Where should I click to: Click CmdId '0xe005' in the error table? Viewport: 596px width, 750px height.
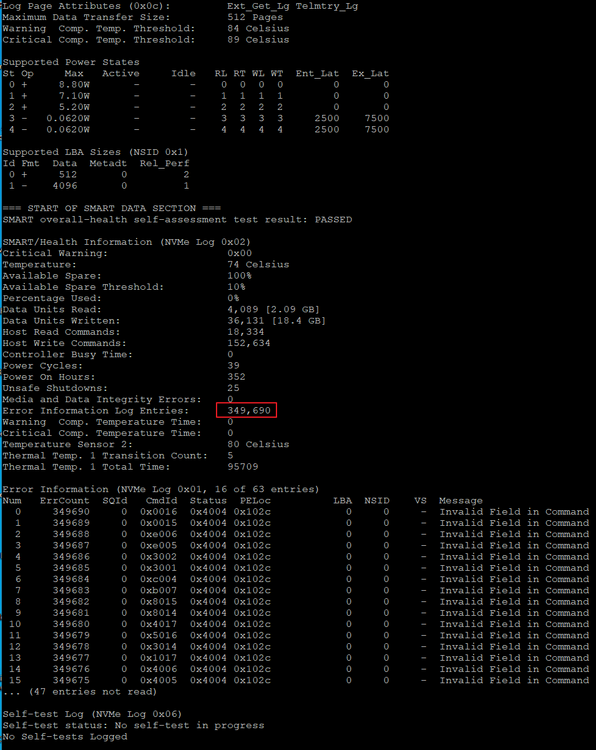point(158,546)
